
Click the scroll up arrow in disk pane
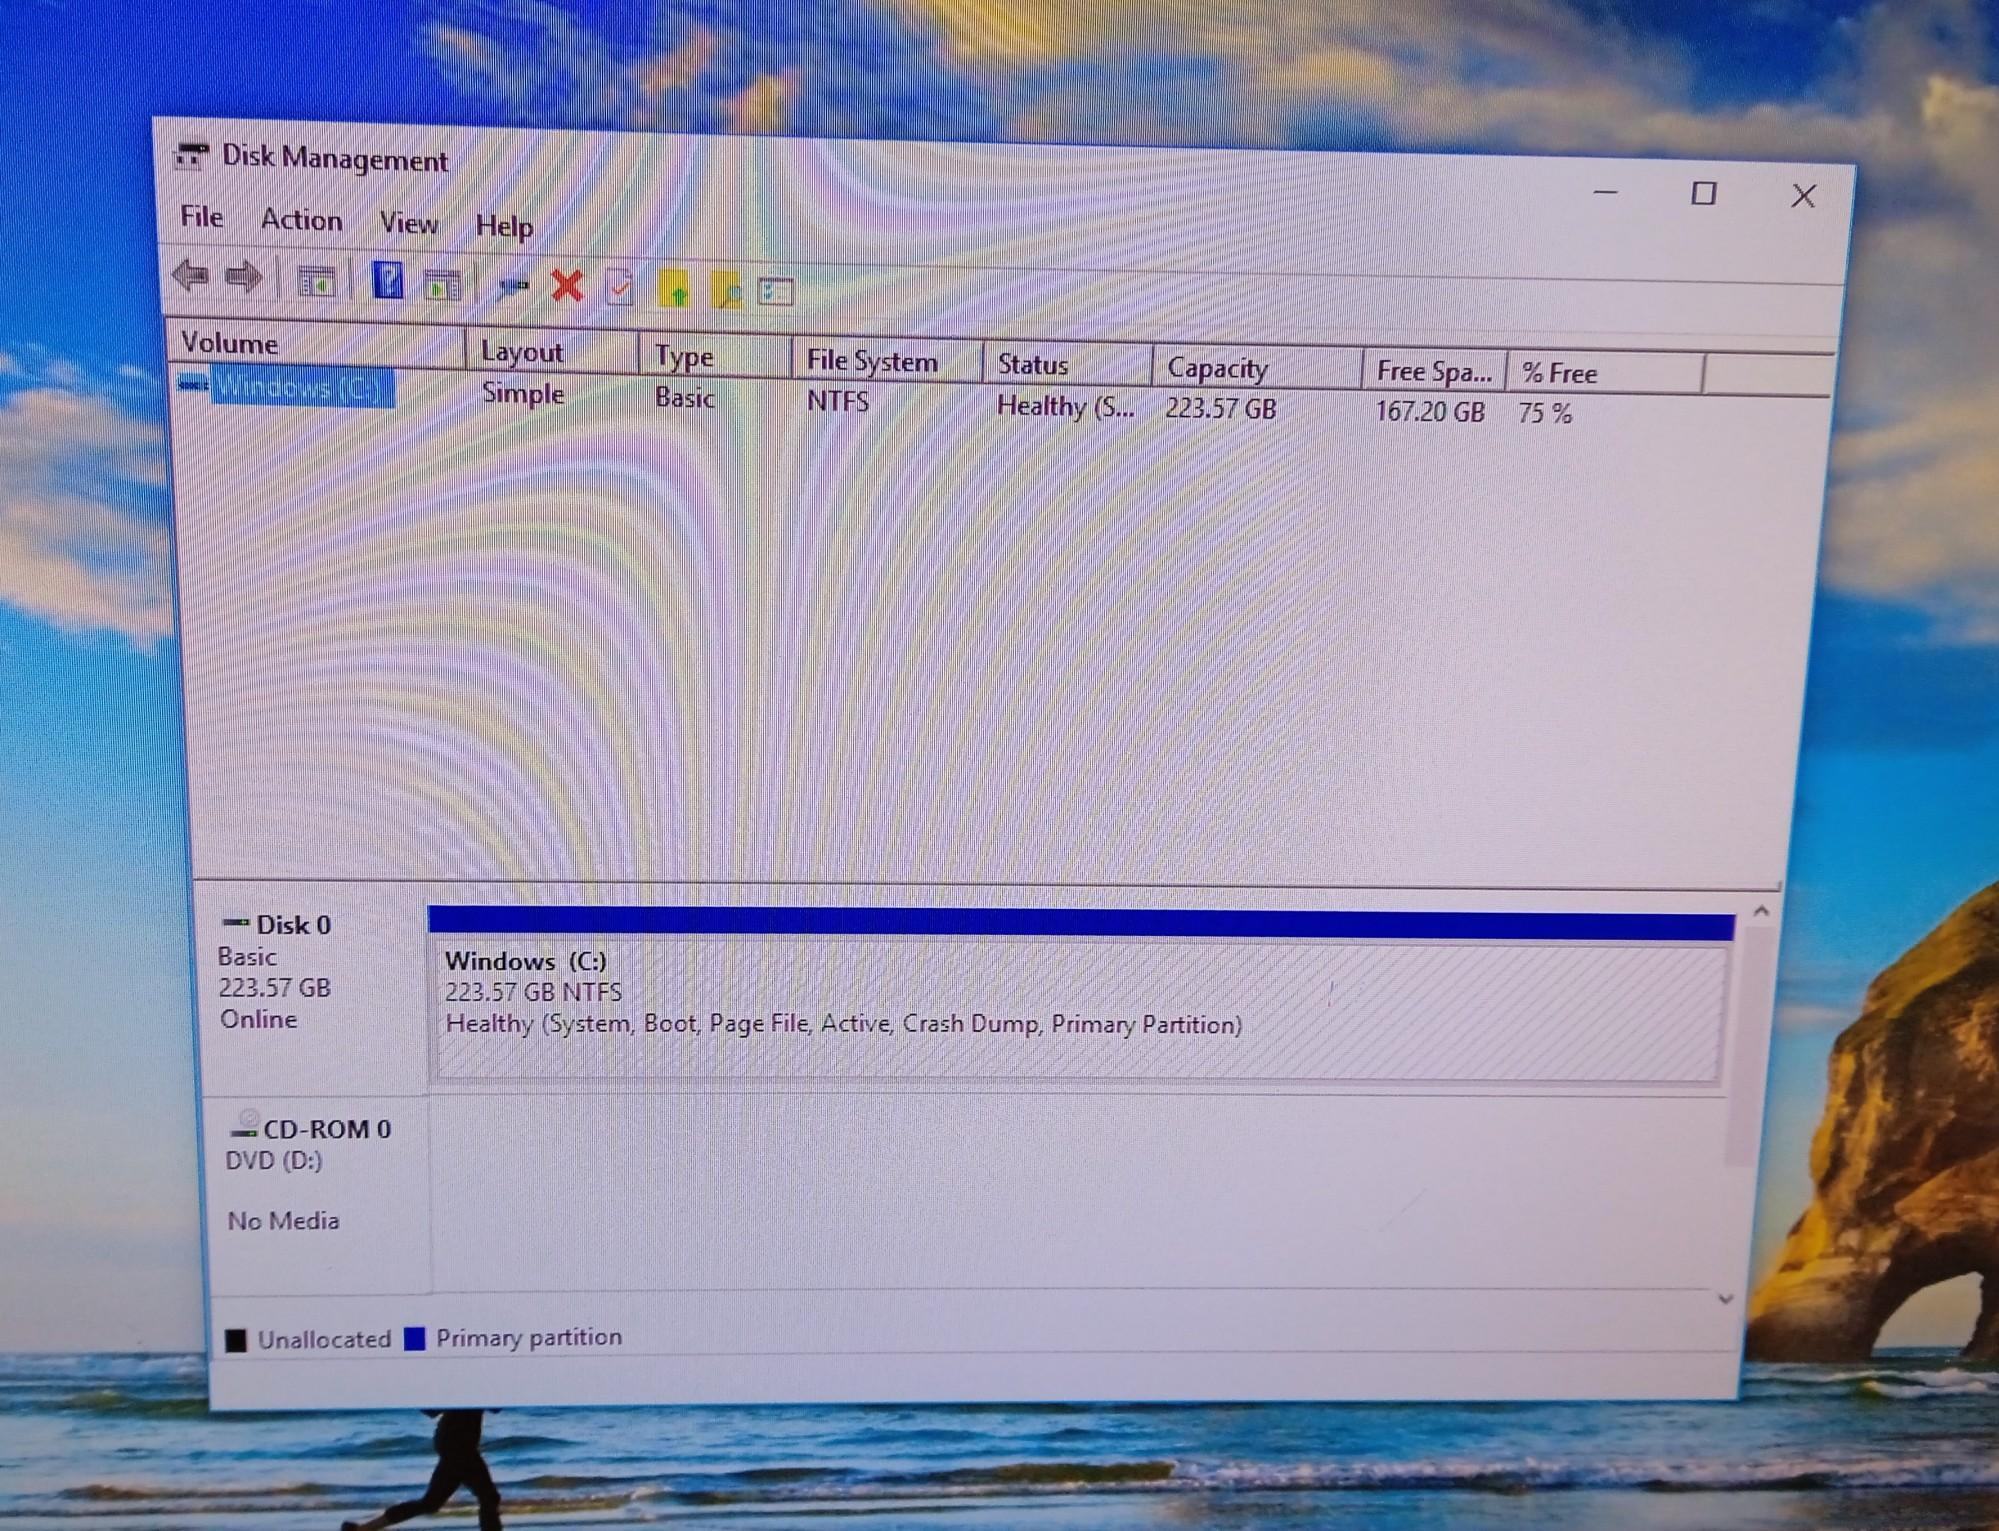(x=1761, y=910)
